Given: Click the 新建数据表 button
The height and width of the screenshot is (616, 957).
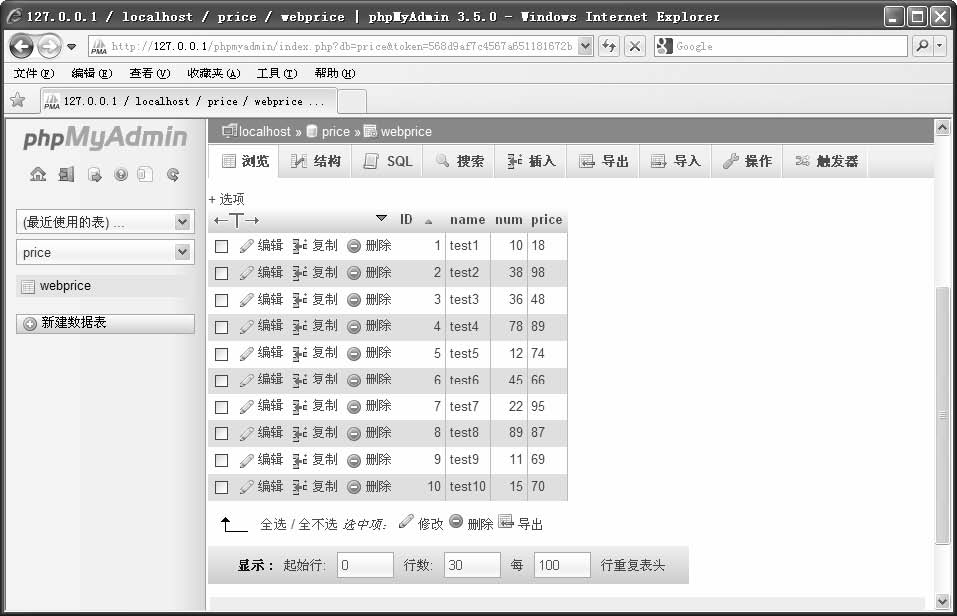Looking at the screenshot, I should [105, 324].
